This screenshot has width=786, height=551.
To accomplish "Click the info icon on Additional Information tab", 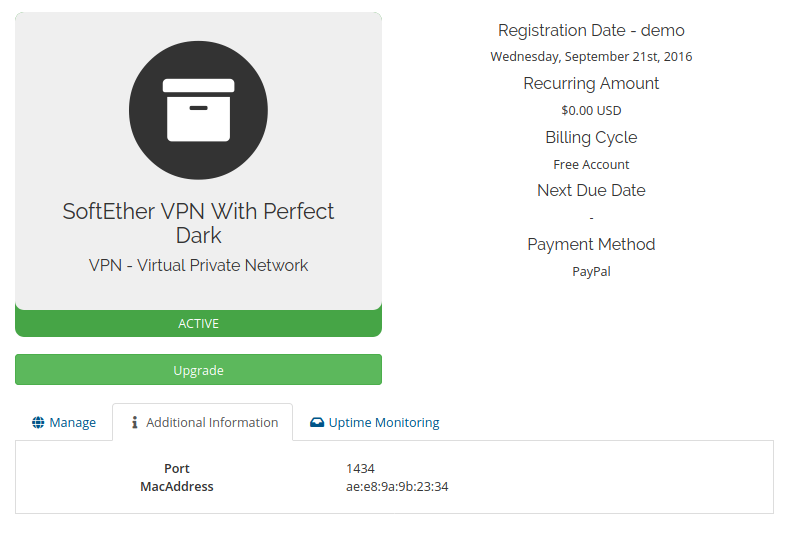I will point(134,423).
